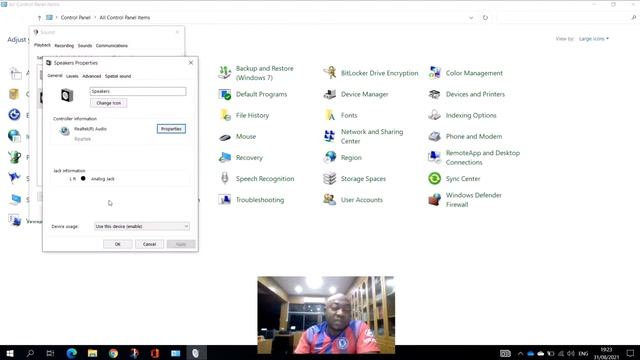Open the Color Management icon

point(434,73)
